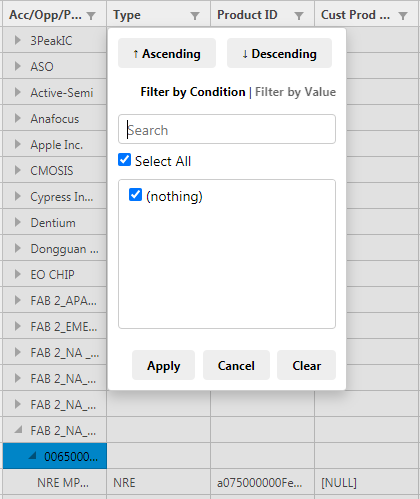Switch to Filter by Condition tab
This screenshot has height=499, width=420.
(193, 92)
